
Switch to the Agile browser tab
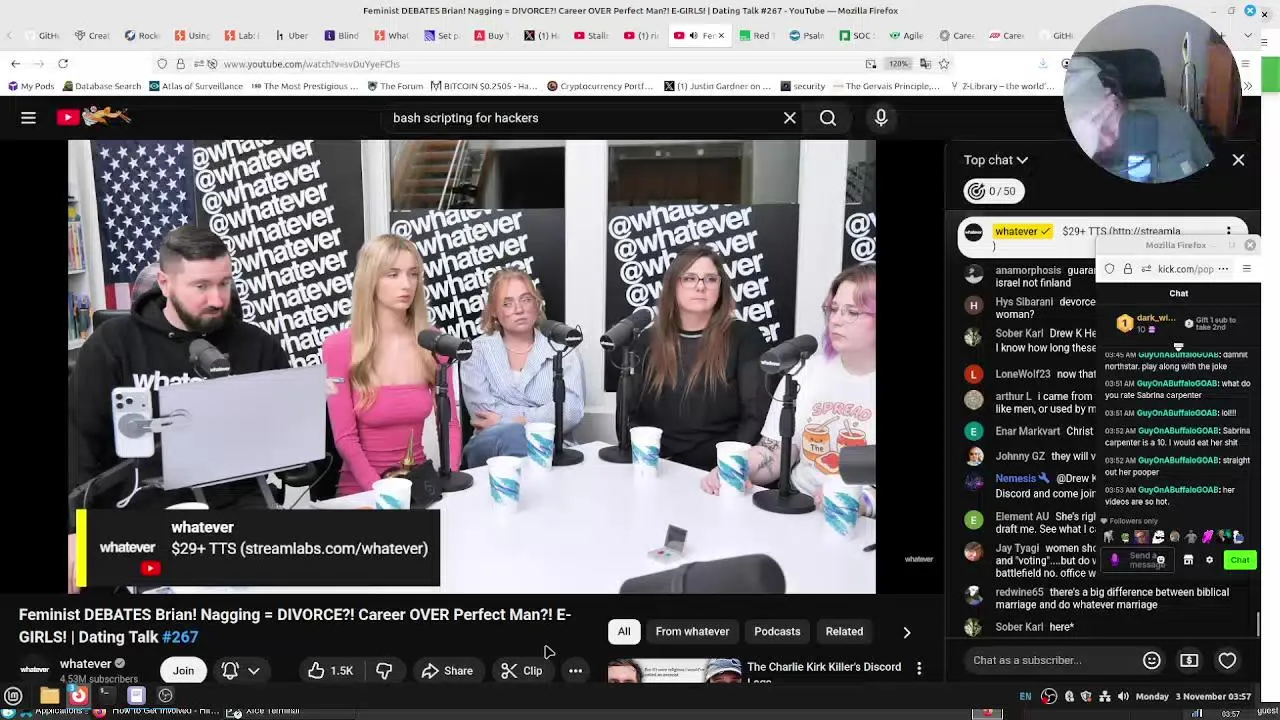(x=905, y=36)
